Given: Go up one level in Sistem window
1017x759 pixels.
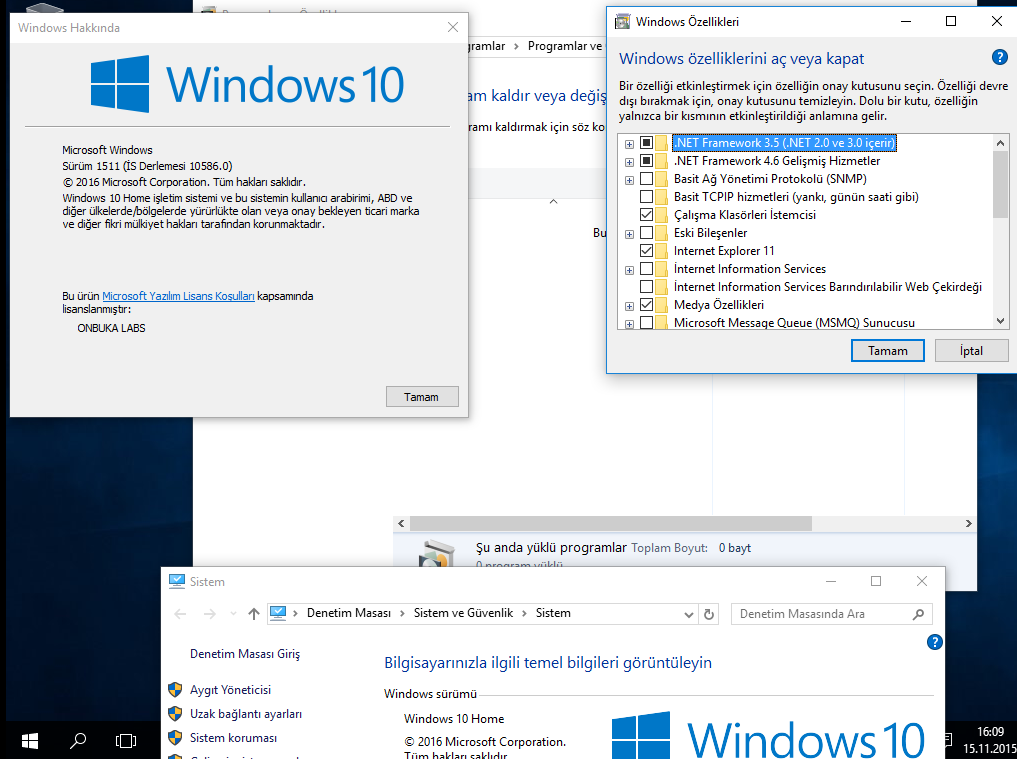Looking at the screenshot, I should [254, 614].
